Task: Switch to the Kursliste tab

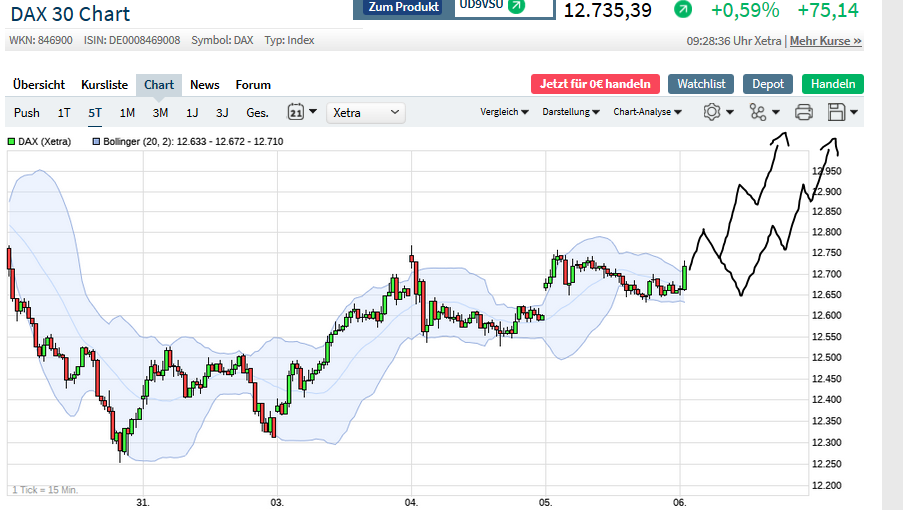Action: 104,85
